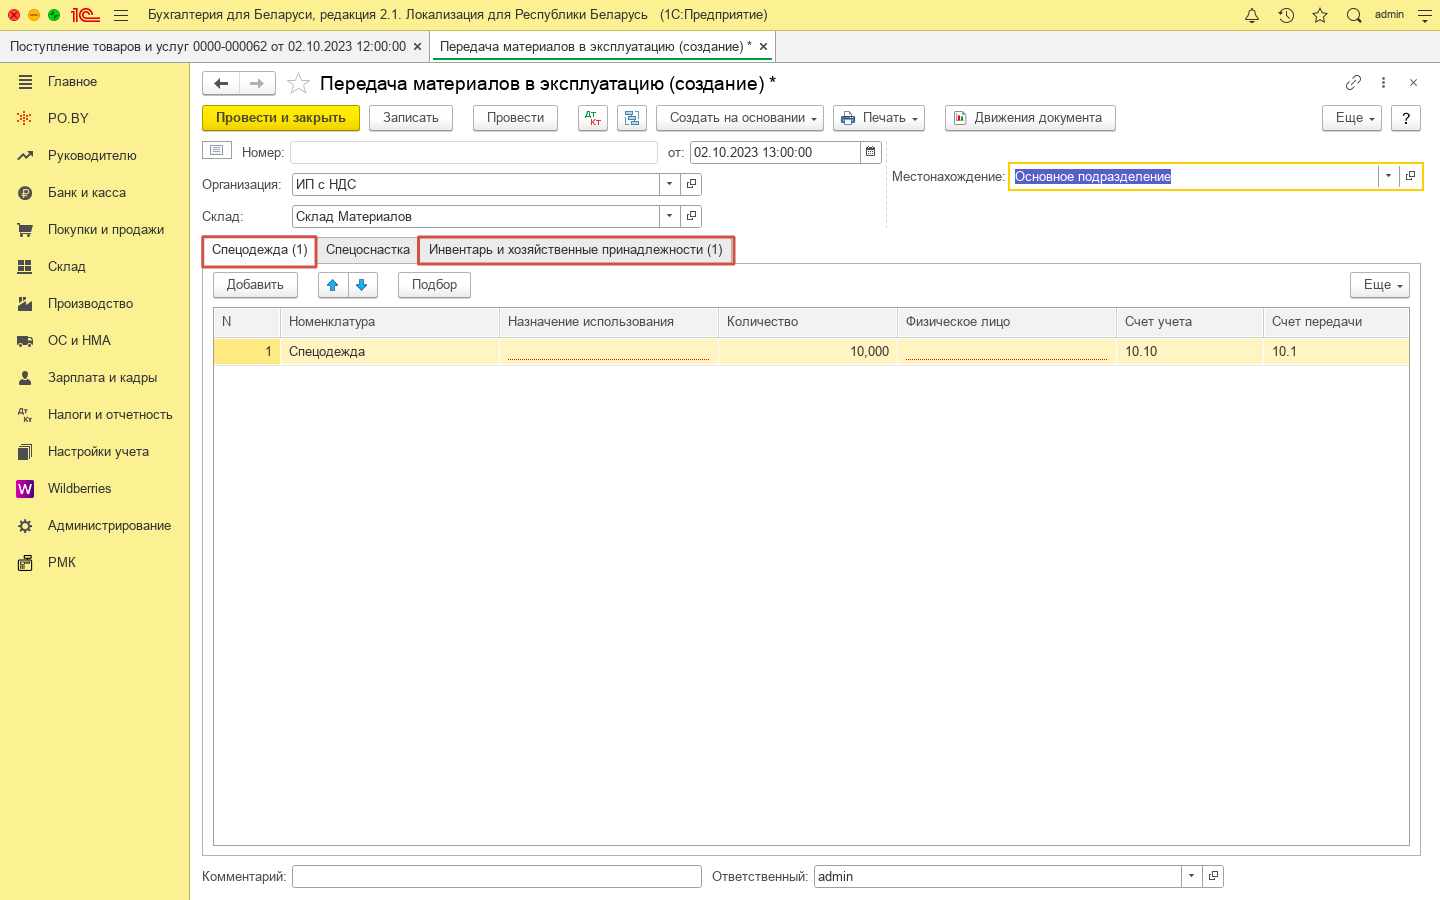The height and width of the screenshot is (900, 1440).
Task: Open the search magnifier icon
Action: pos(1354,15)
